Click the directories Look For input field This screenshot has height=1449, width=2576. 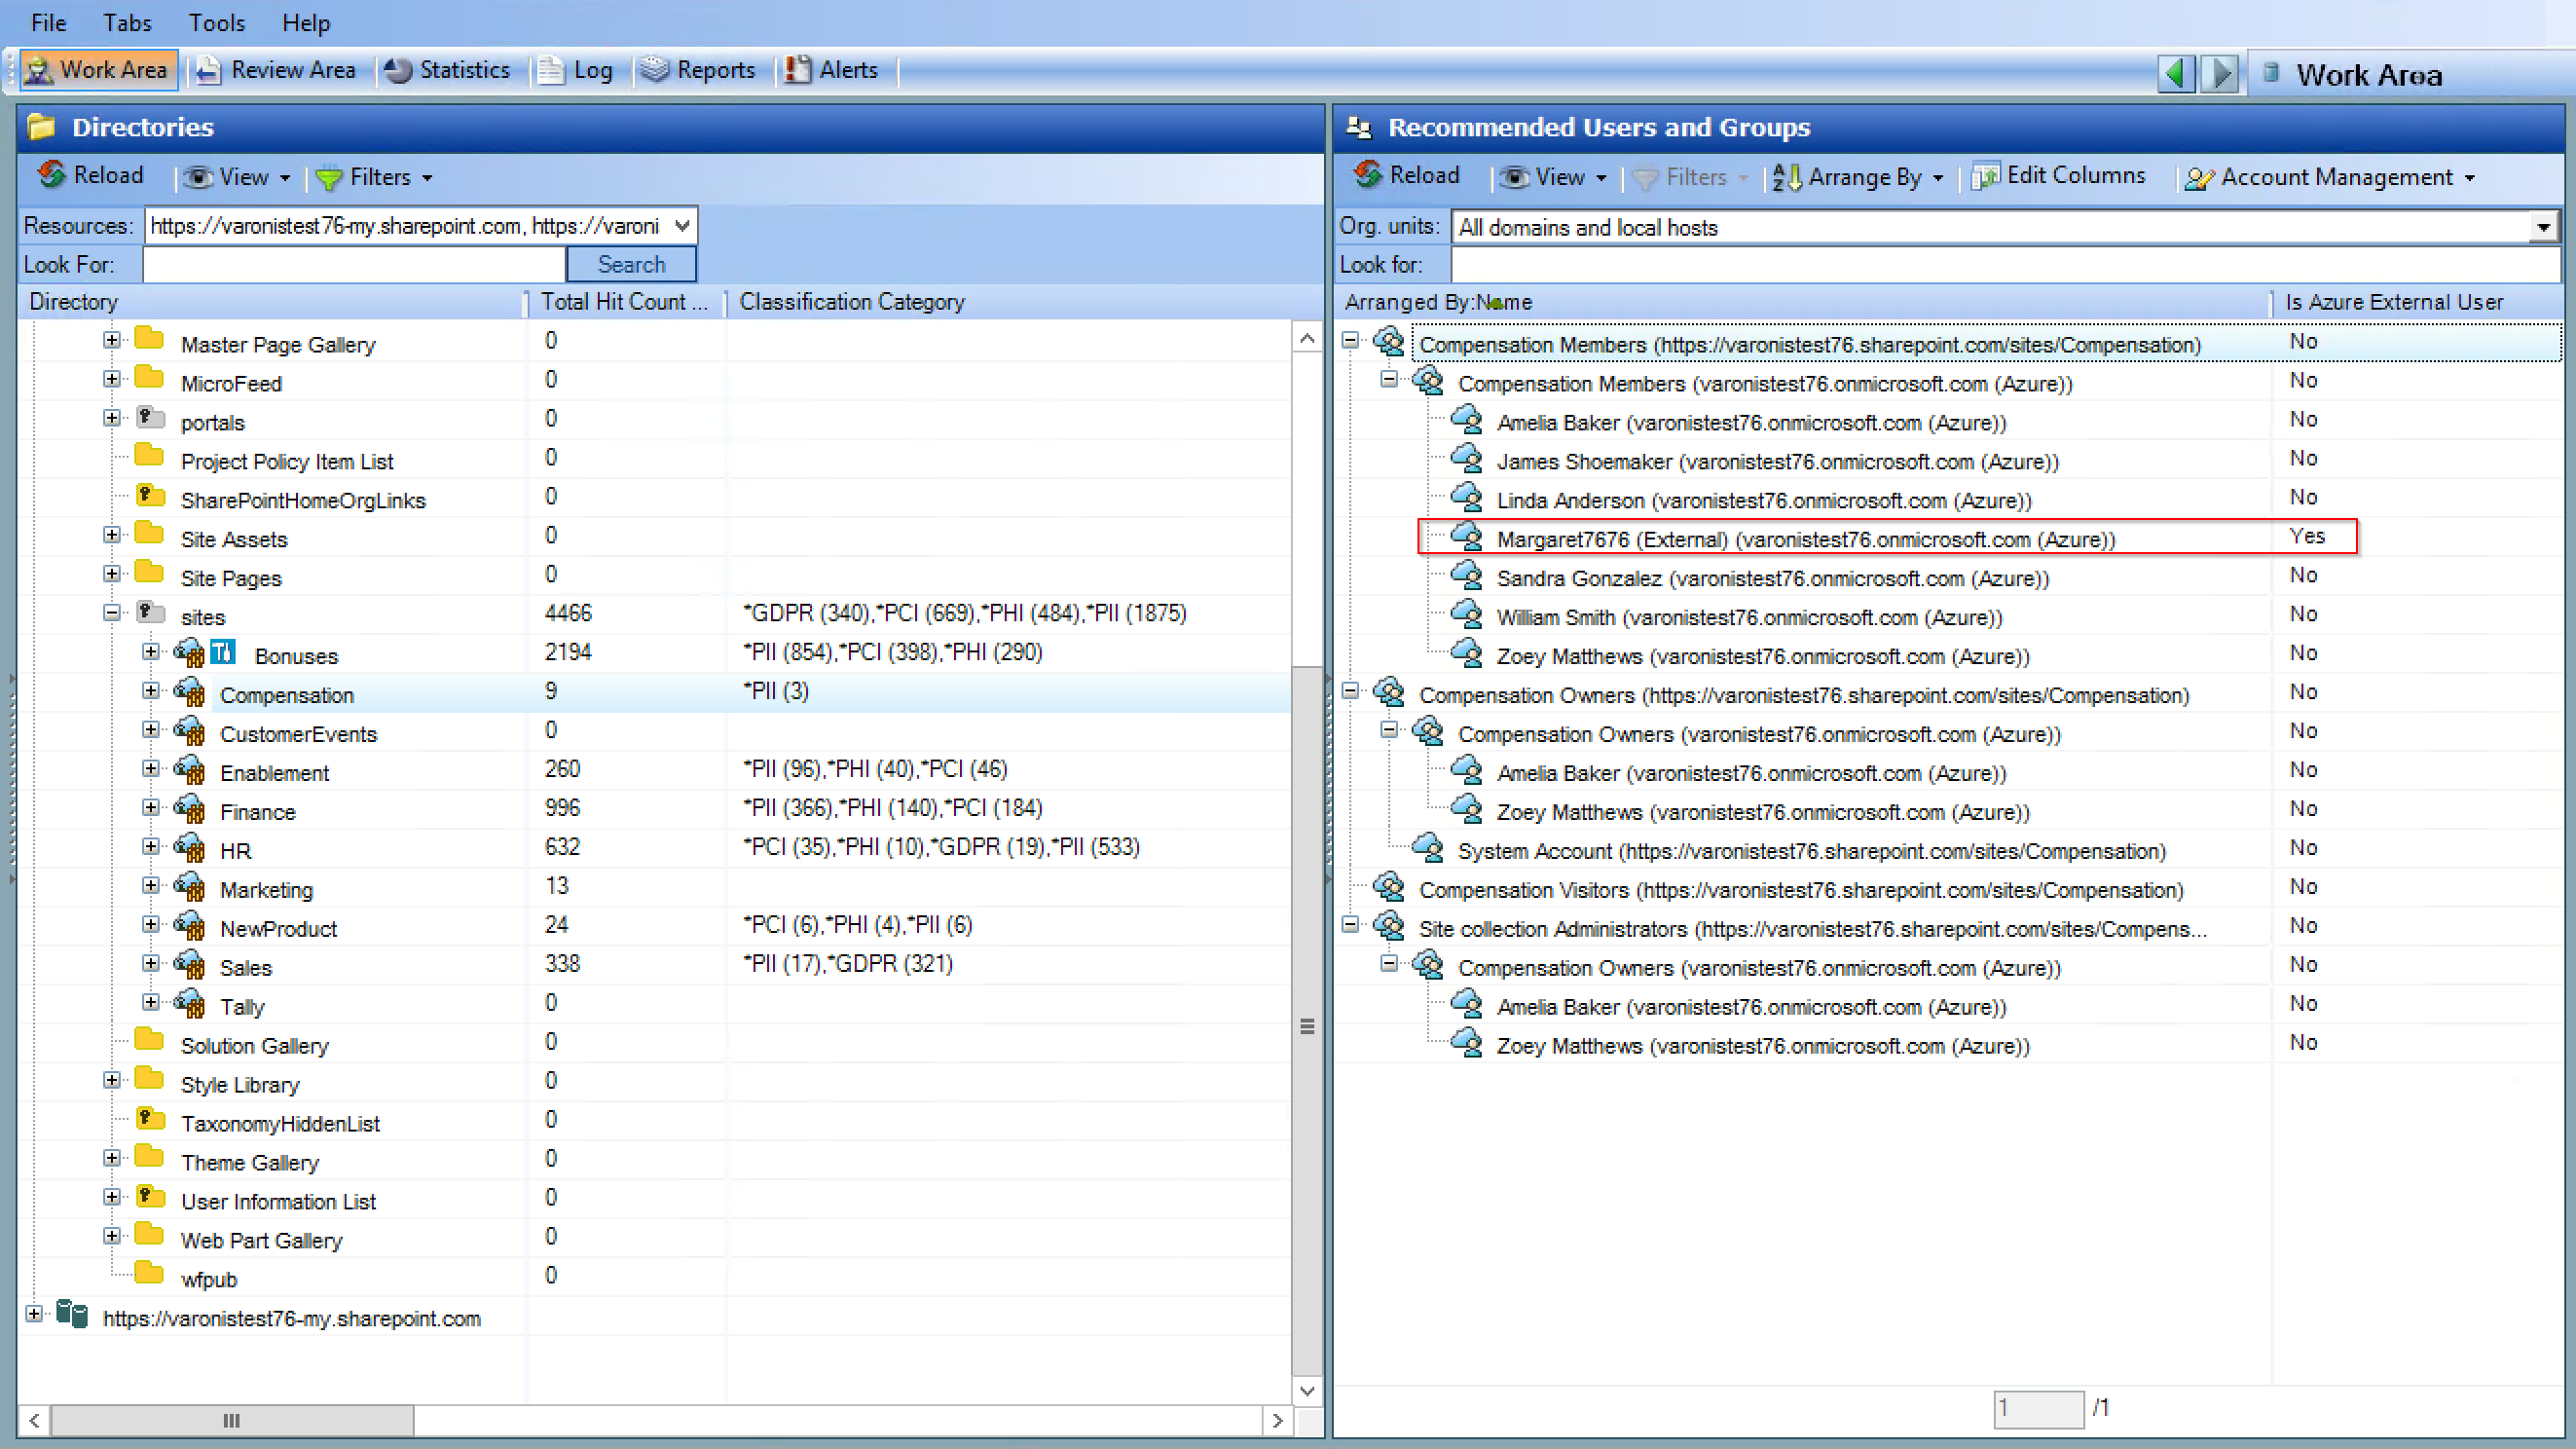[x=354, y=264]
